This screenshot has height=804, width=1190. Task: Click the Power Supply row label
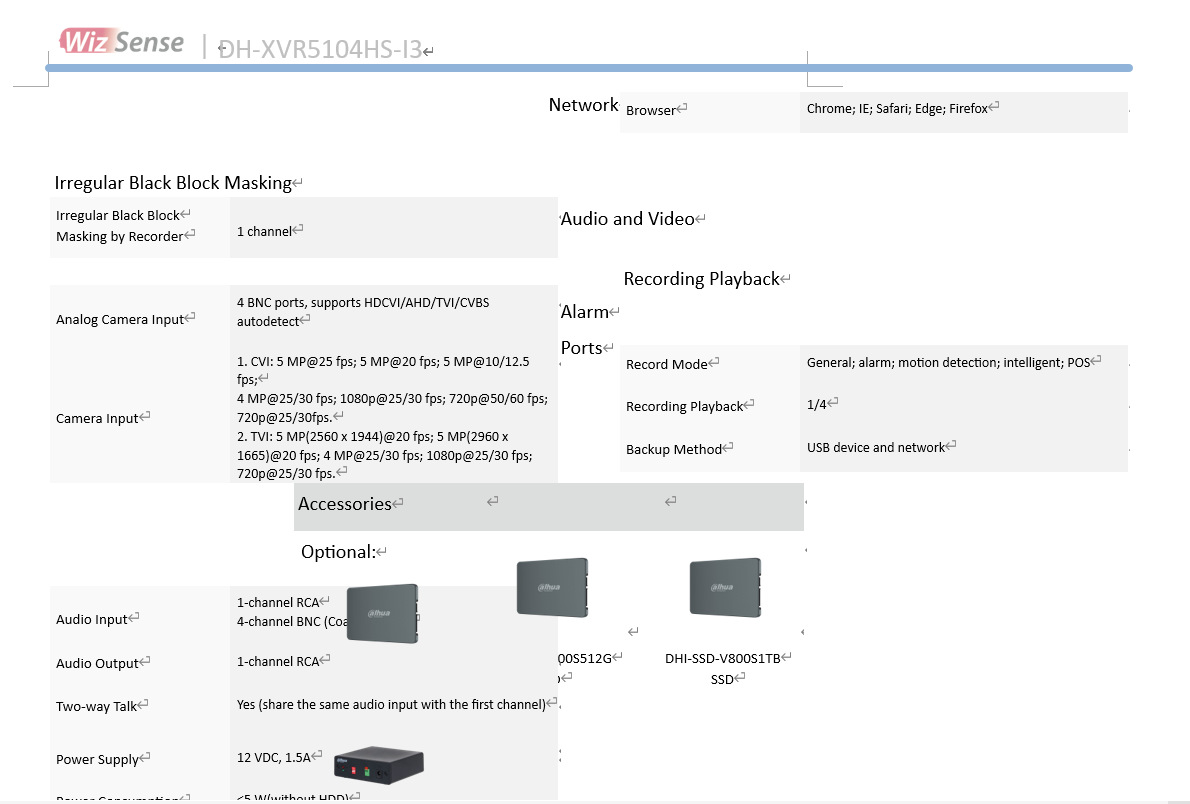click(x=97, y=760)
